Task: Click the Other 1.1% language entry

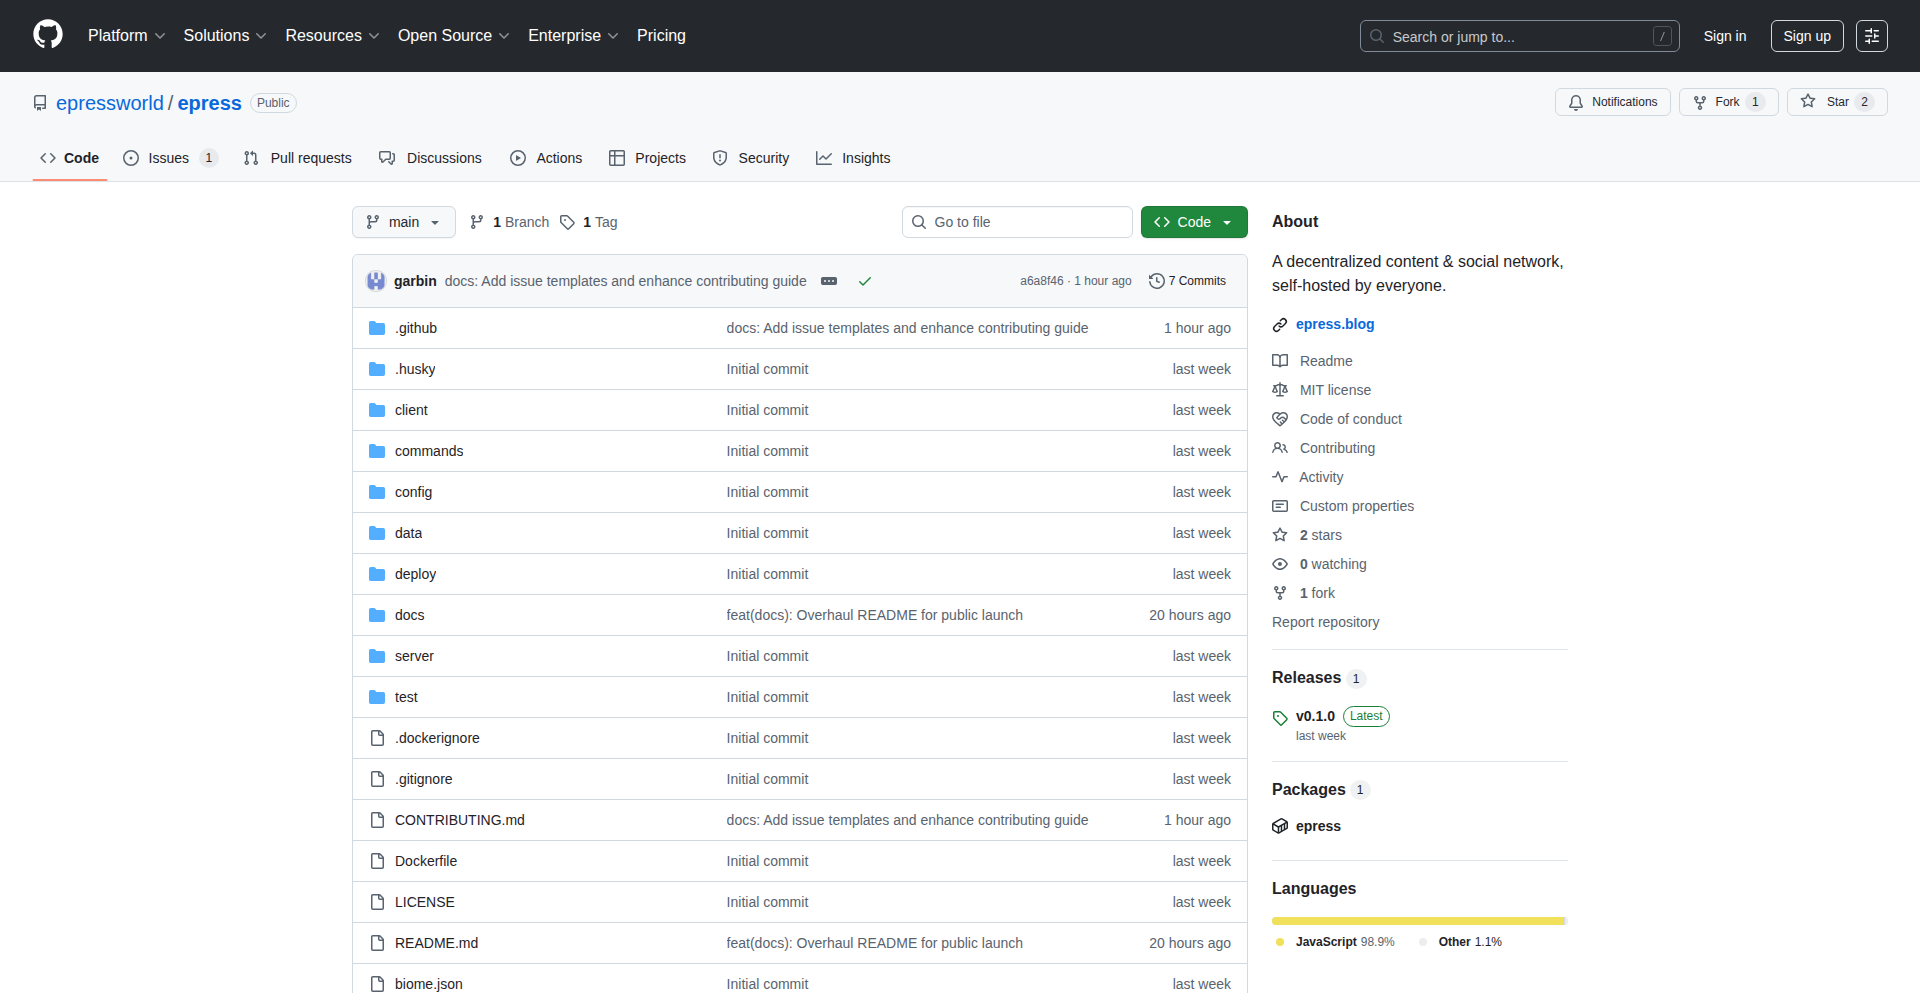Action: [x=1460, y=942]
